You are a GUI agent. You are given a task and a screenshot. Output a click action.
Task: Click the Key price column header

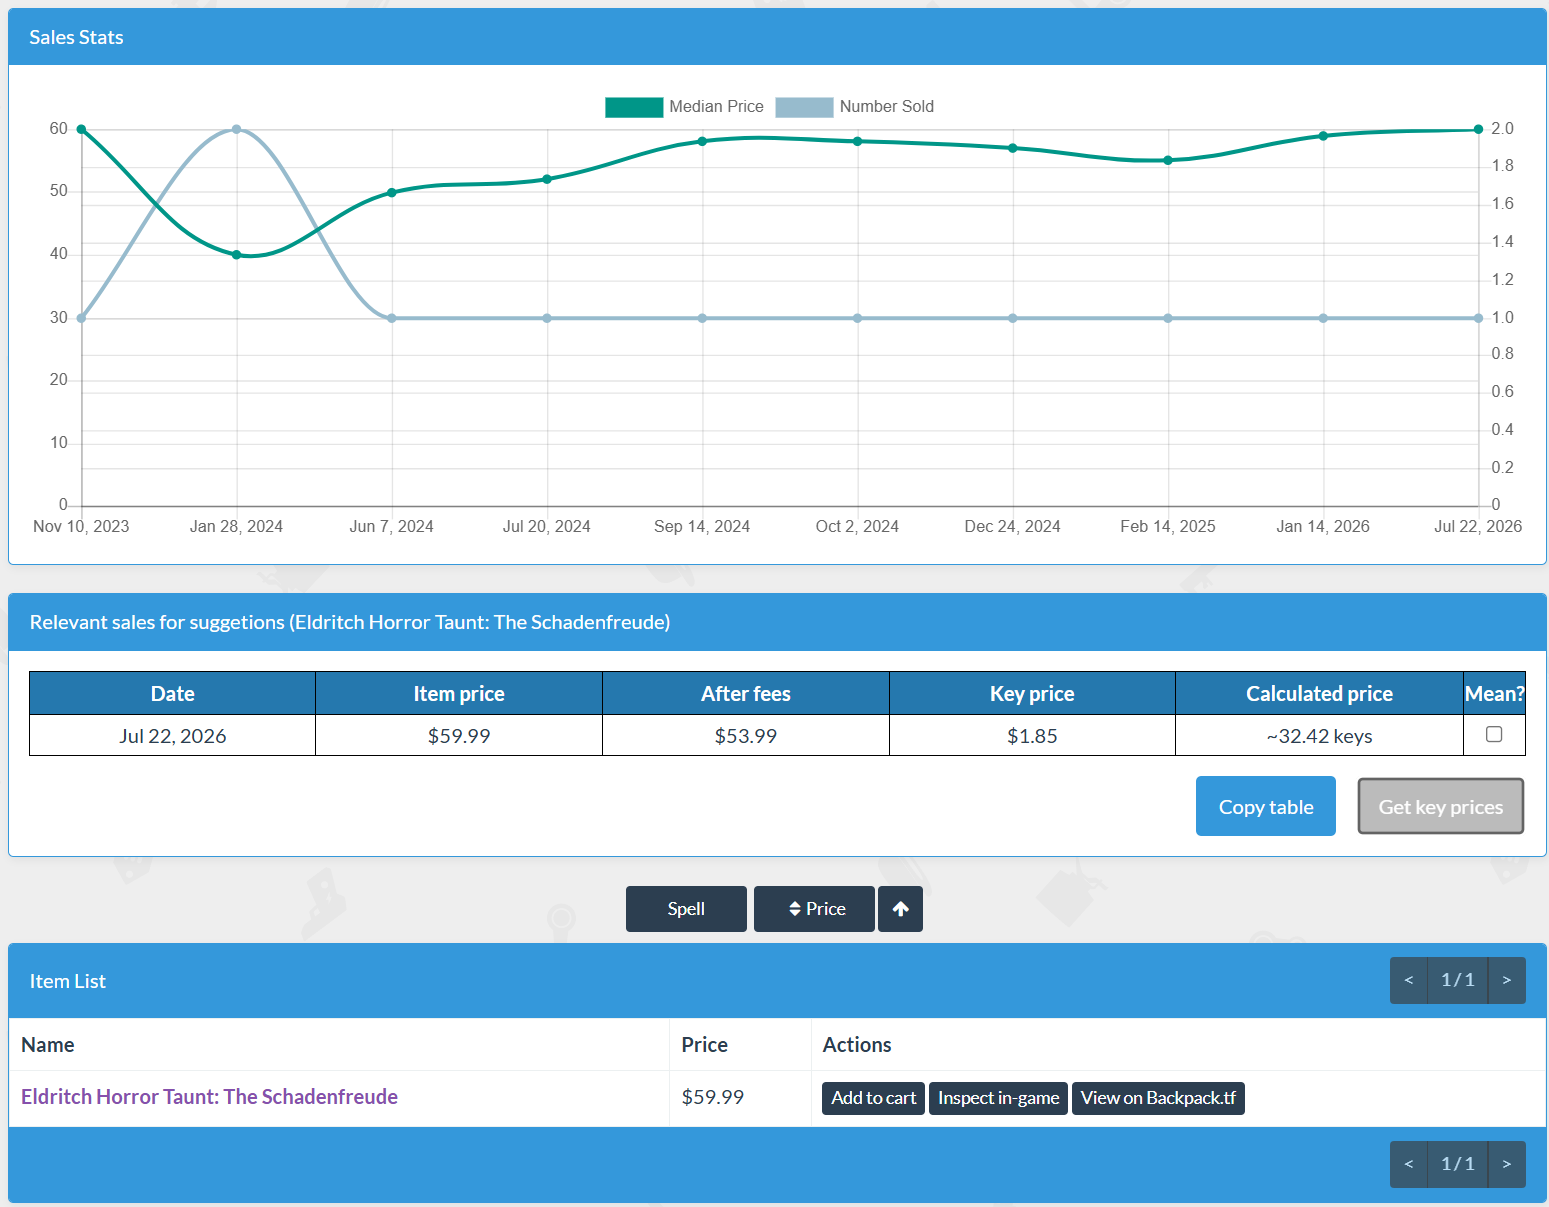pyautogui.click(x=1032, y=693)
